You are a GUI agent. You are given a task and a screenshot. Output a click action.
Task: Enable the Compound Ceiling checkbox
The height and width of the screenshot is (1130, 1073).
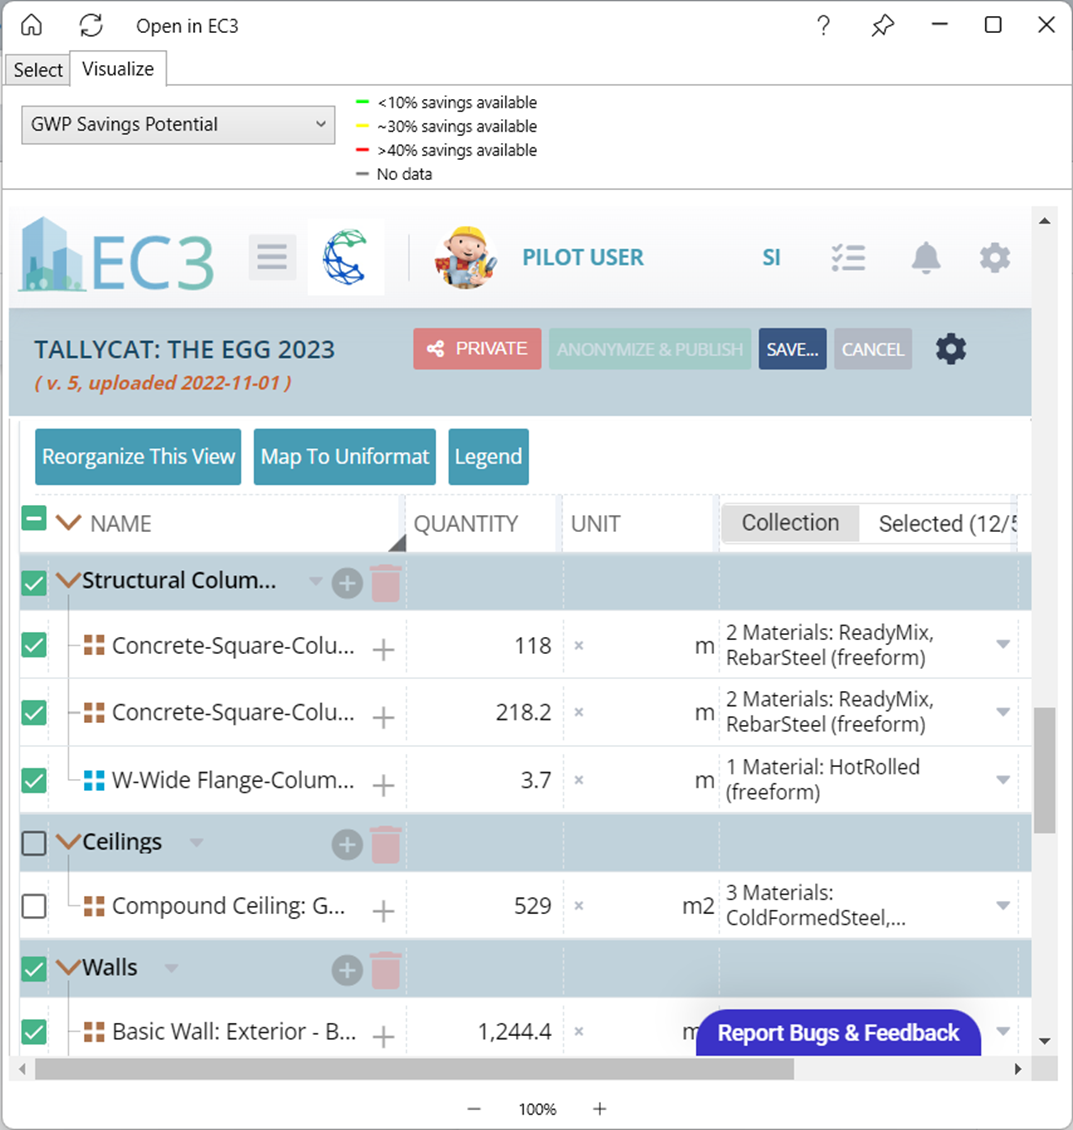[x=34, y=906]
